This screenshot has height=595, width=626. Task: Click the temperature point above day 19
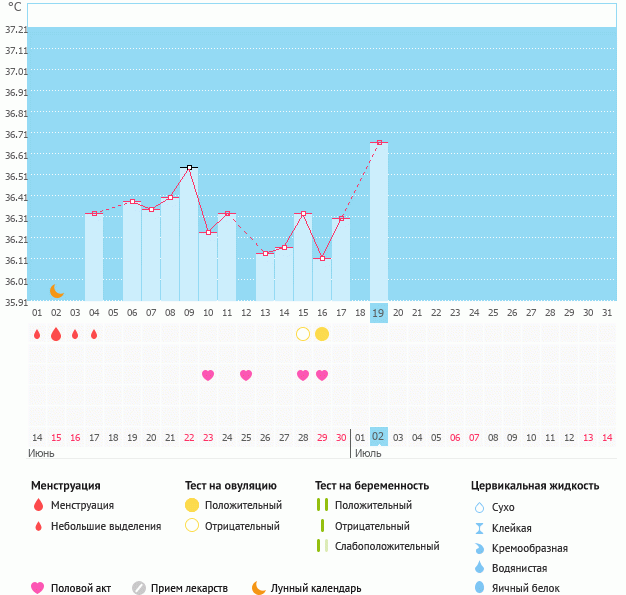coord(379,143)
